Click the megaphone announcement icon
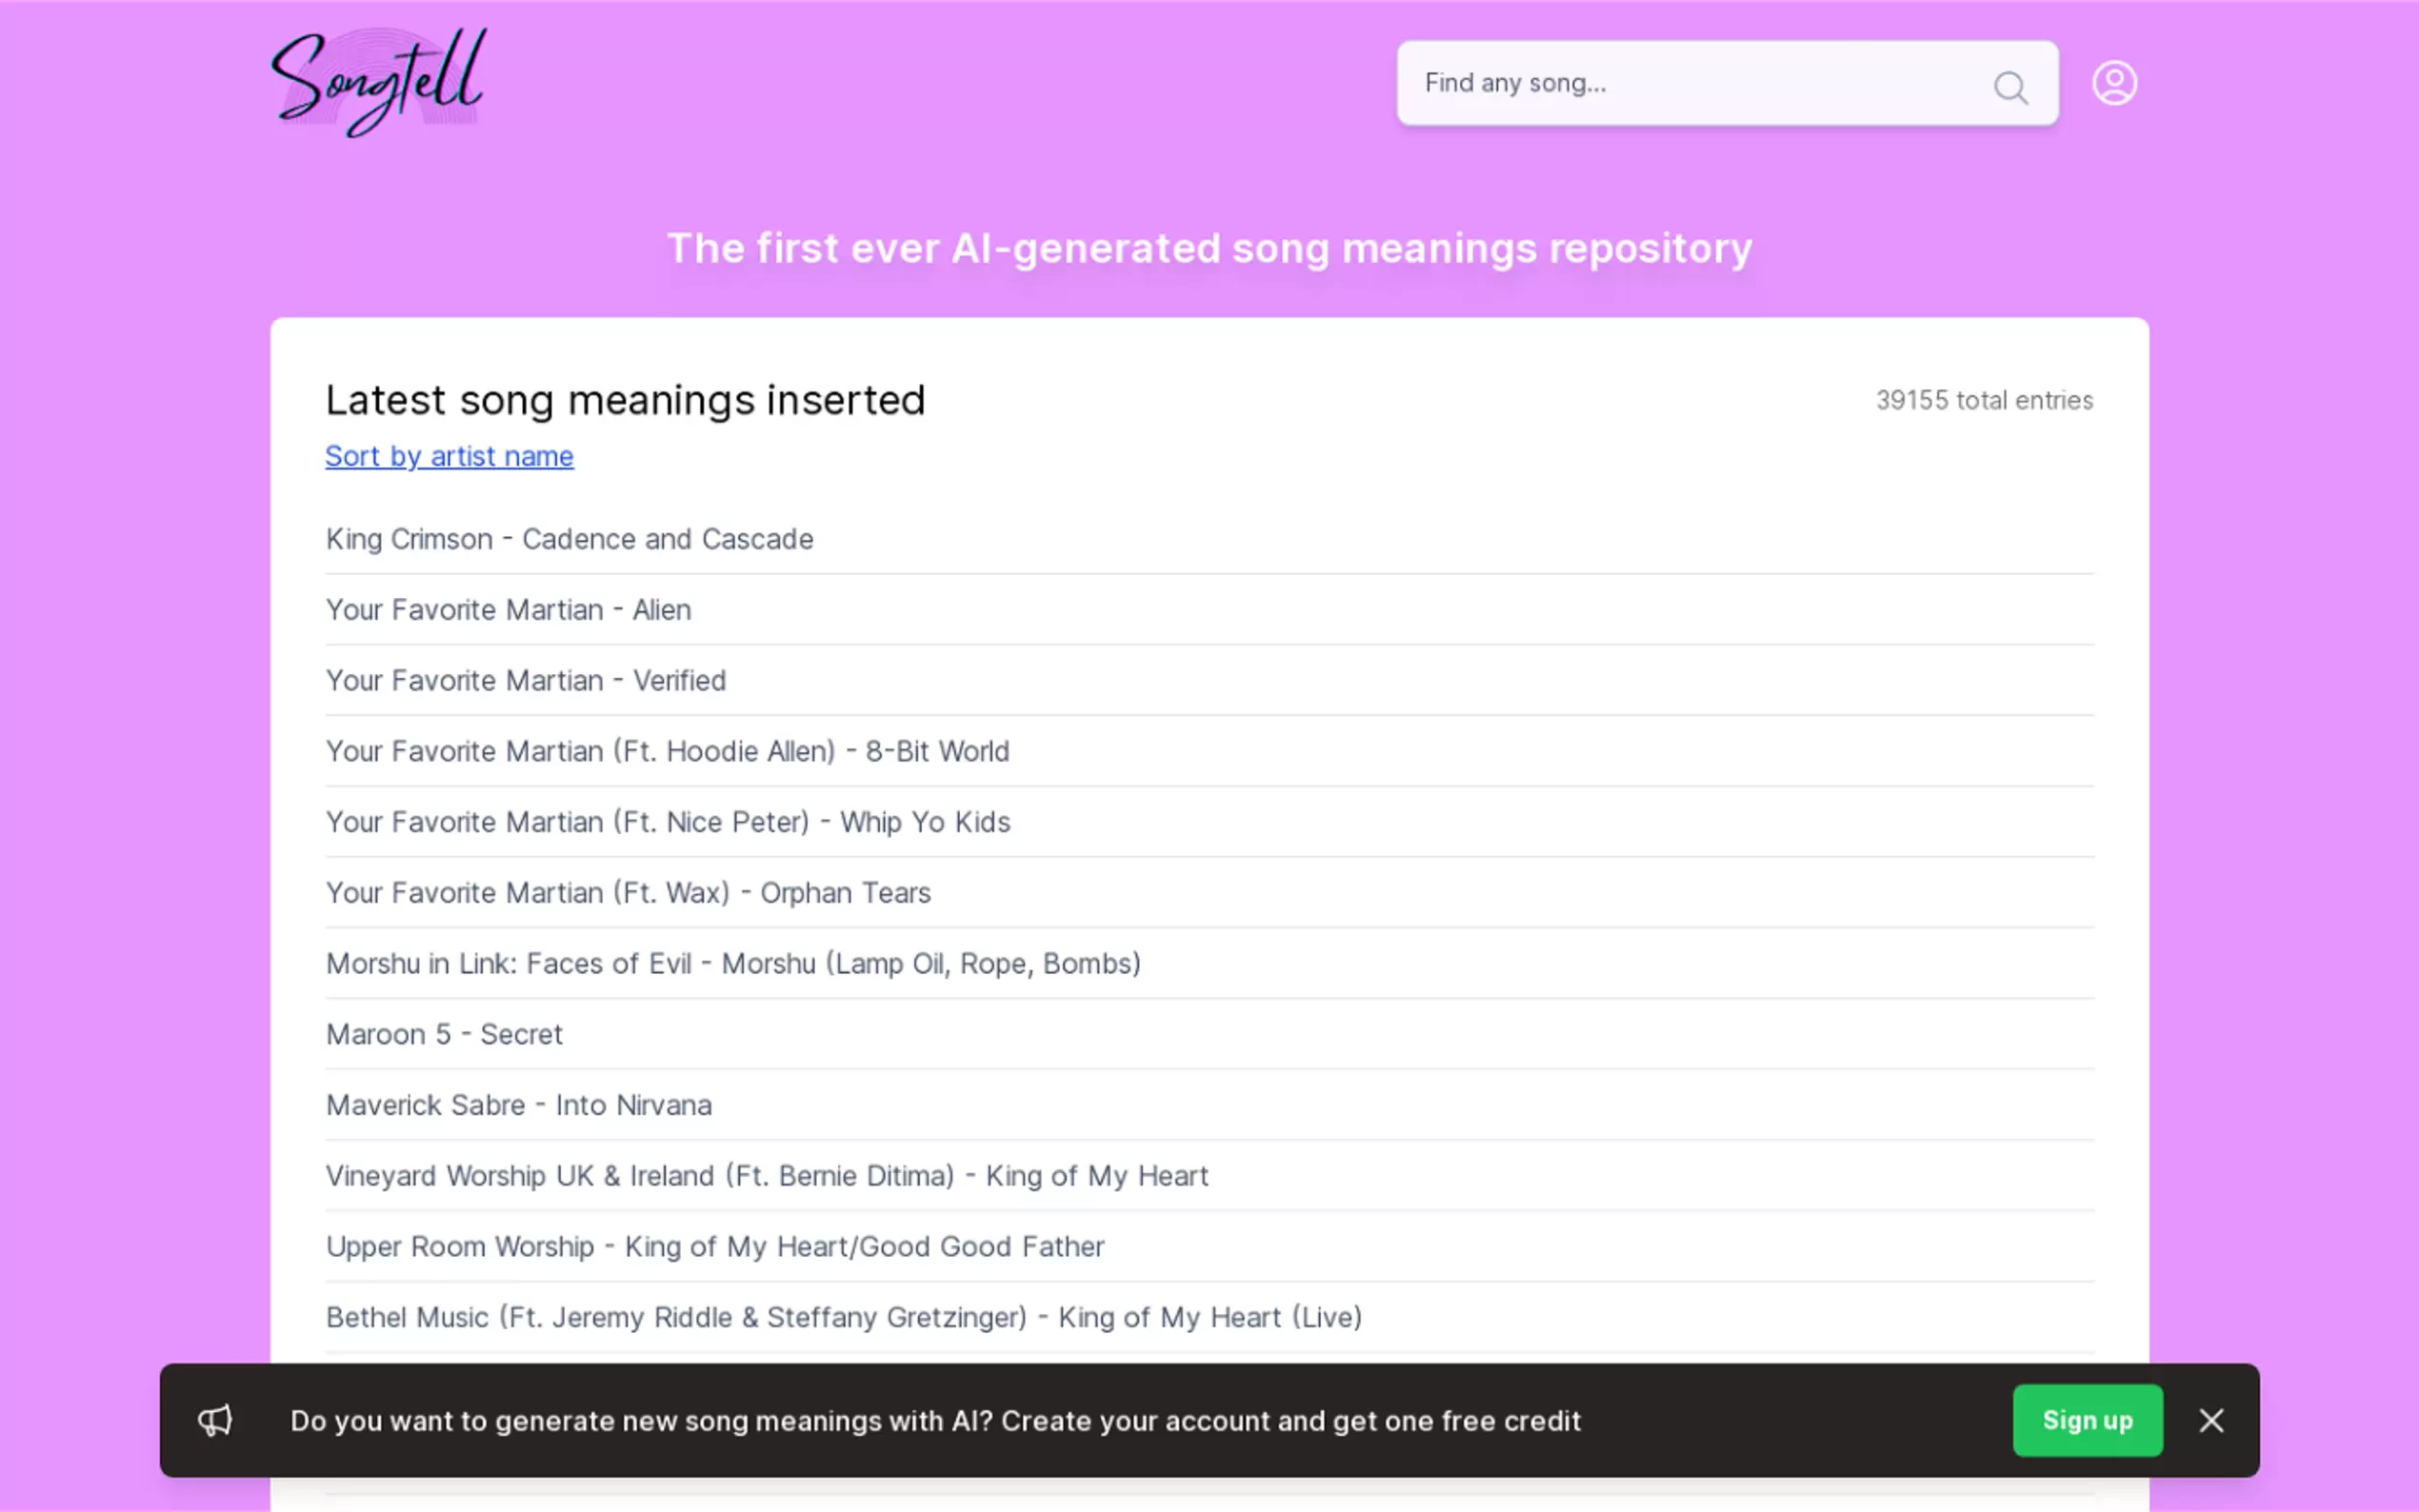This screenshot has width=2419, height=1512. click(215, 1420)
